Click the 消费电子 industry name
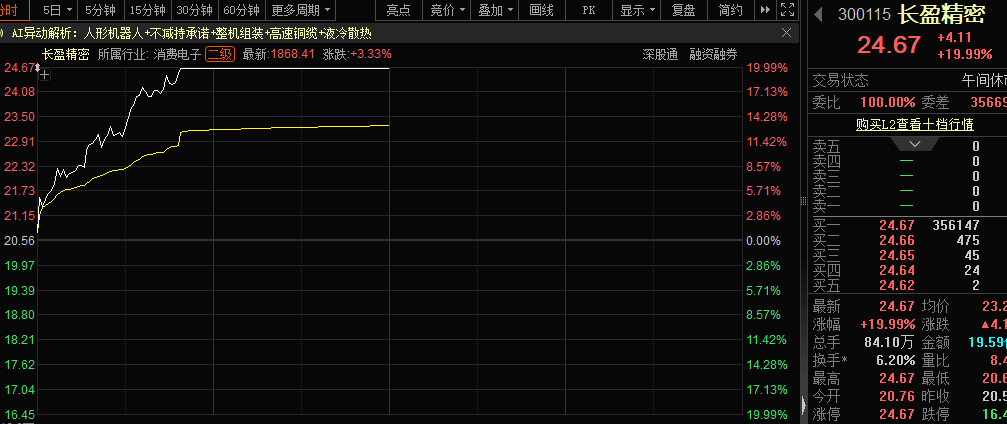Viewport: 1007px width, 424px height. (177, 55)
